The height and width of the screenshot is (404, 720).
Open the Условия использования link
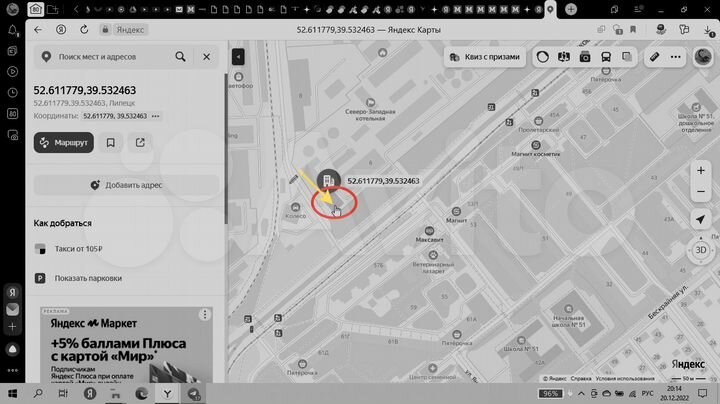625,379
